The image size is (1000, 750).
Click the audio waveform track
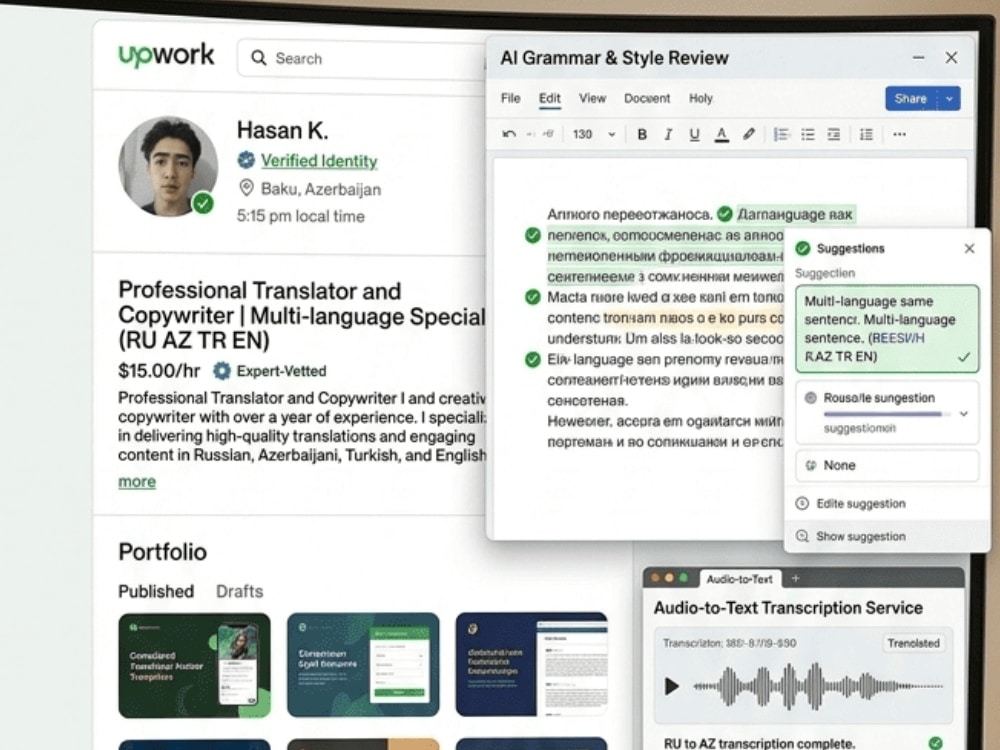point(818,687)
